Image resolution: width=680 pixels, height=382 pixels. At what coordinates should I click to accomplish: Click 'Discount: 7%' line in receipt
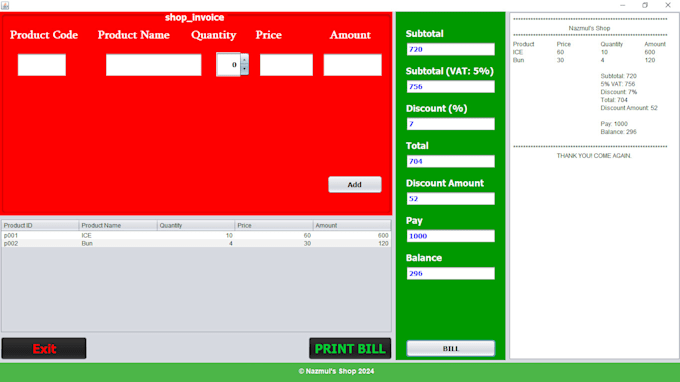(x=619, y=92)
